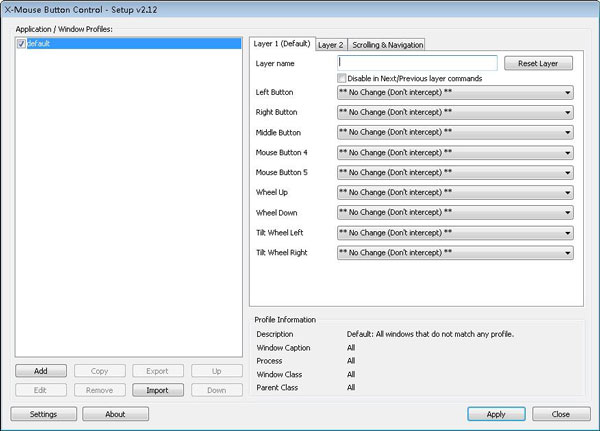Toggle the default profile checkbox
The height and width of the screenshot is (431, 600).
(x=21, y=44)
